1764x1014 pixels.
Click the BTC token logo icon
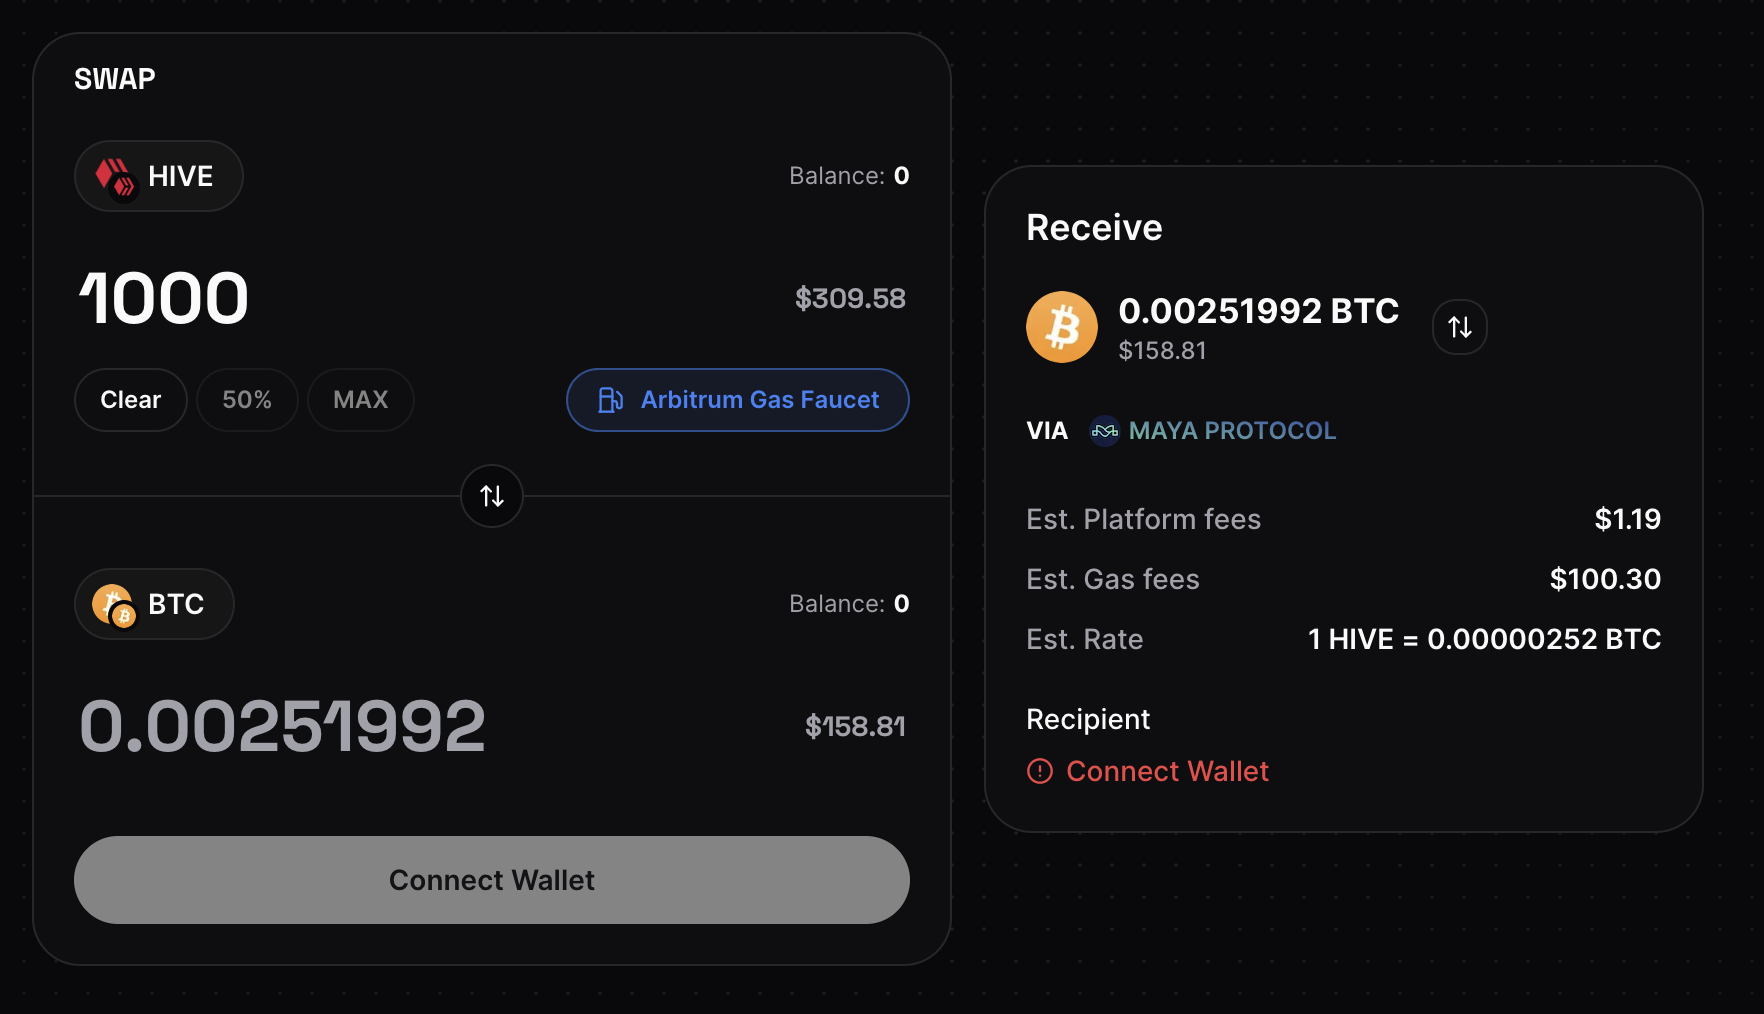tap(114, 605)
